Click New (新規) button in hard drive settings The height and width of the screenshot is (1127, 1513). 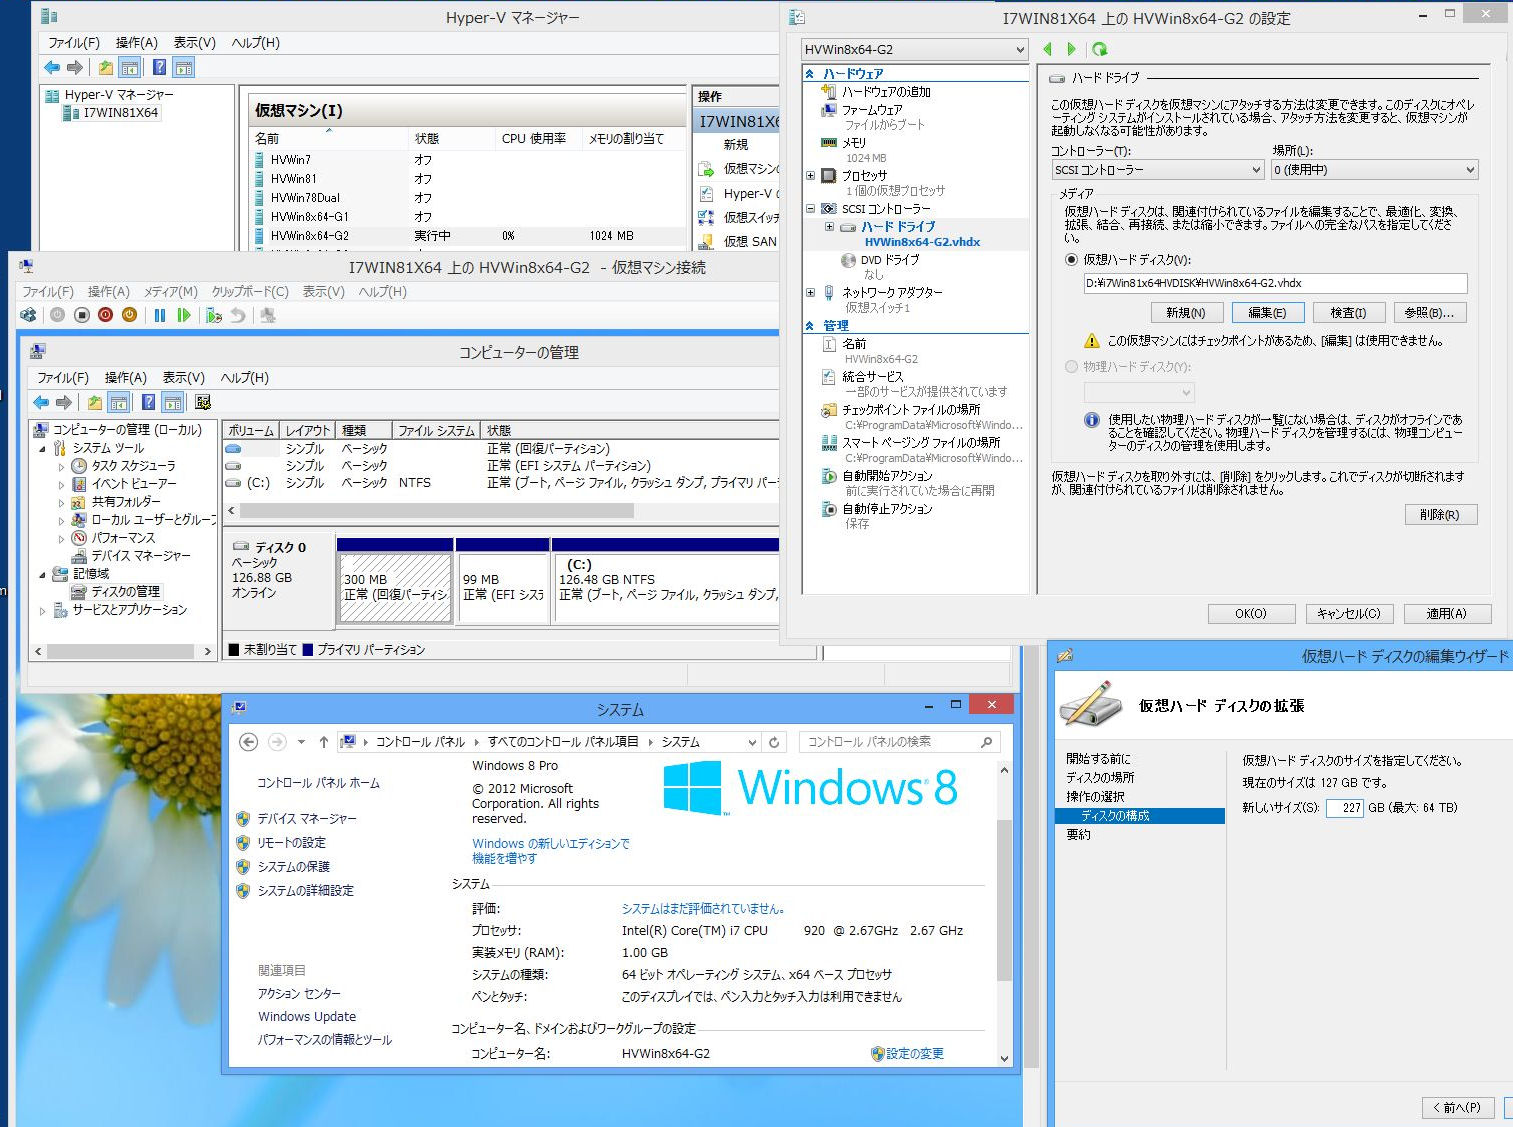point(1186,313)
